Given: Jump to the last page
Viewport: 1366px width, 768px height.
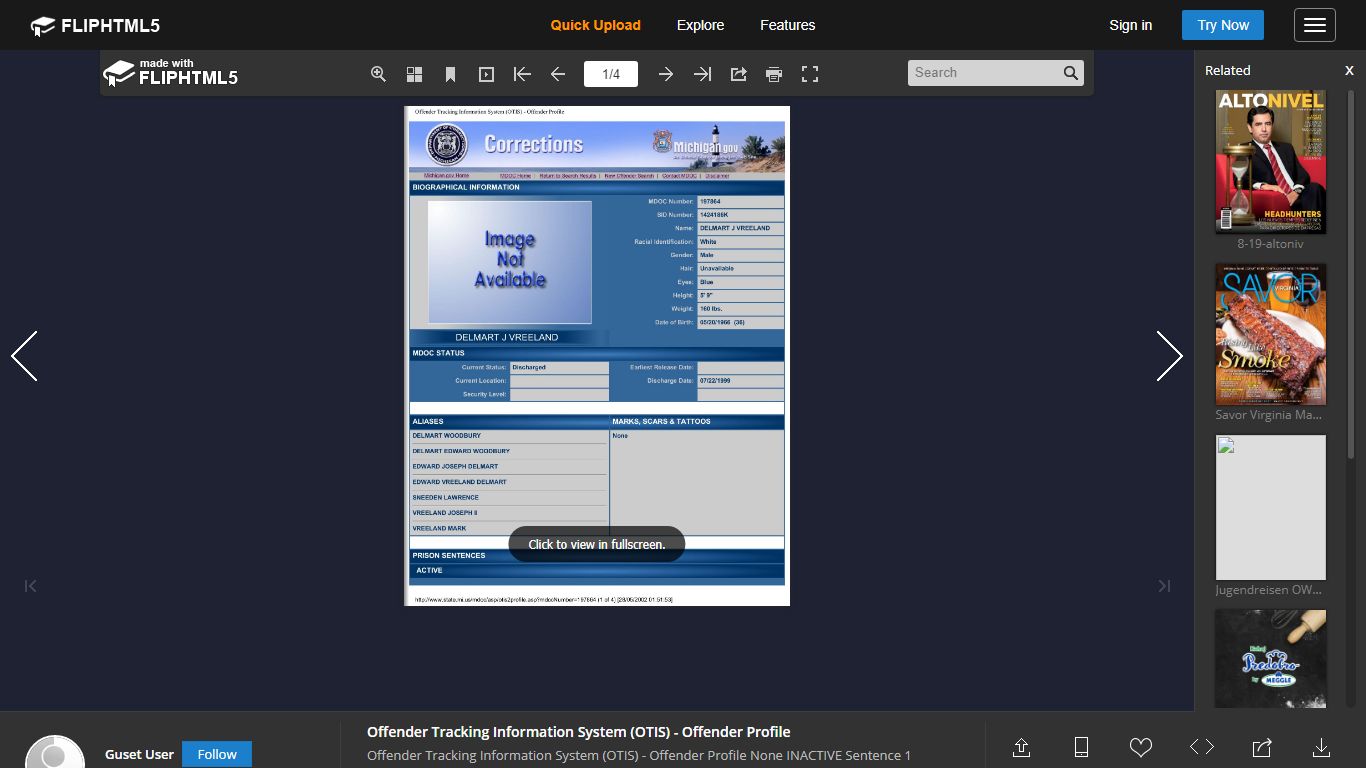Looking at the screenshot, I should pyautogui.click(x=702, y=74).
